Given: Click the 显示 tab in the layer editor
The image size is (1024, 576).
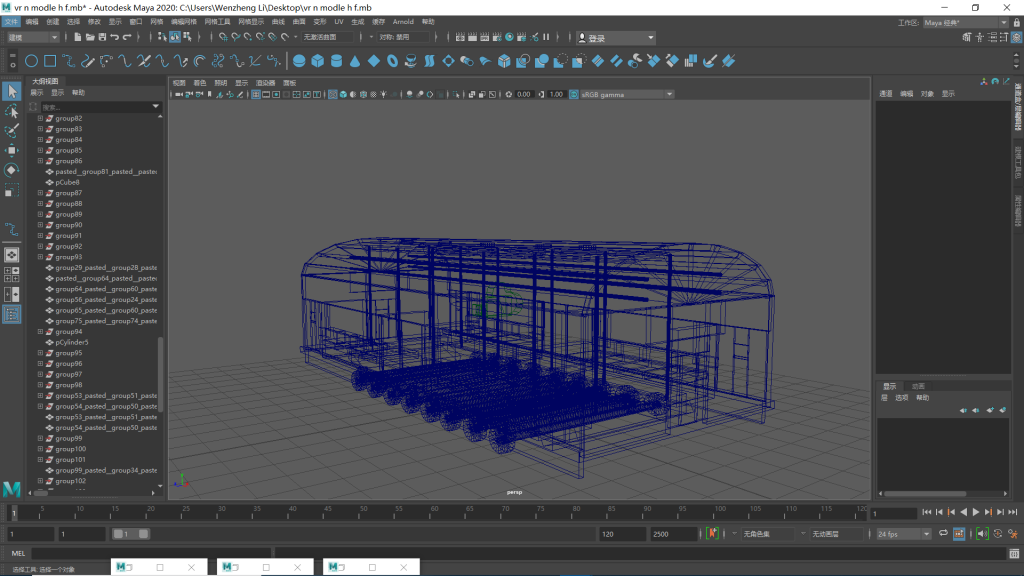Looking at the screenshot, I should coord(889,387).
